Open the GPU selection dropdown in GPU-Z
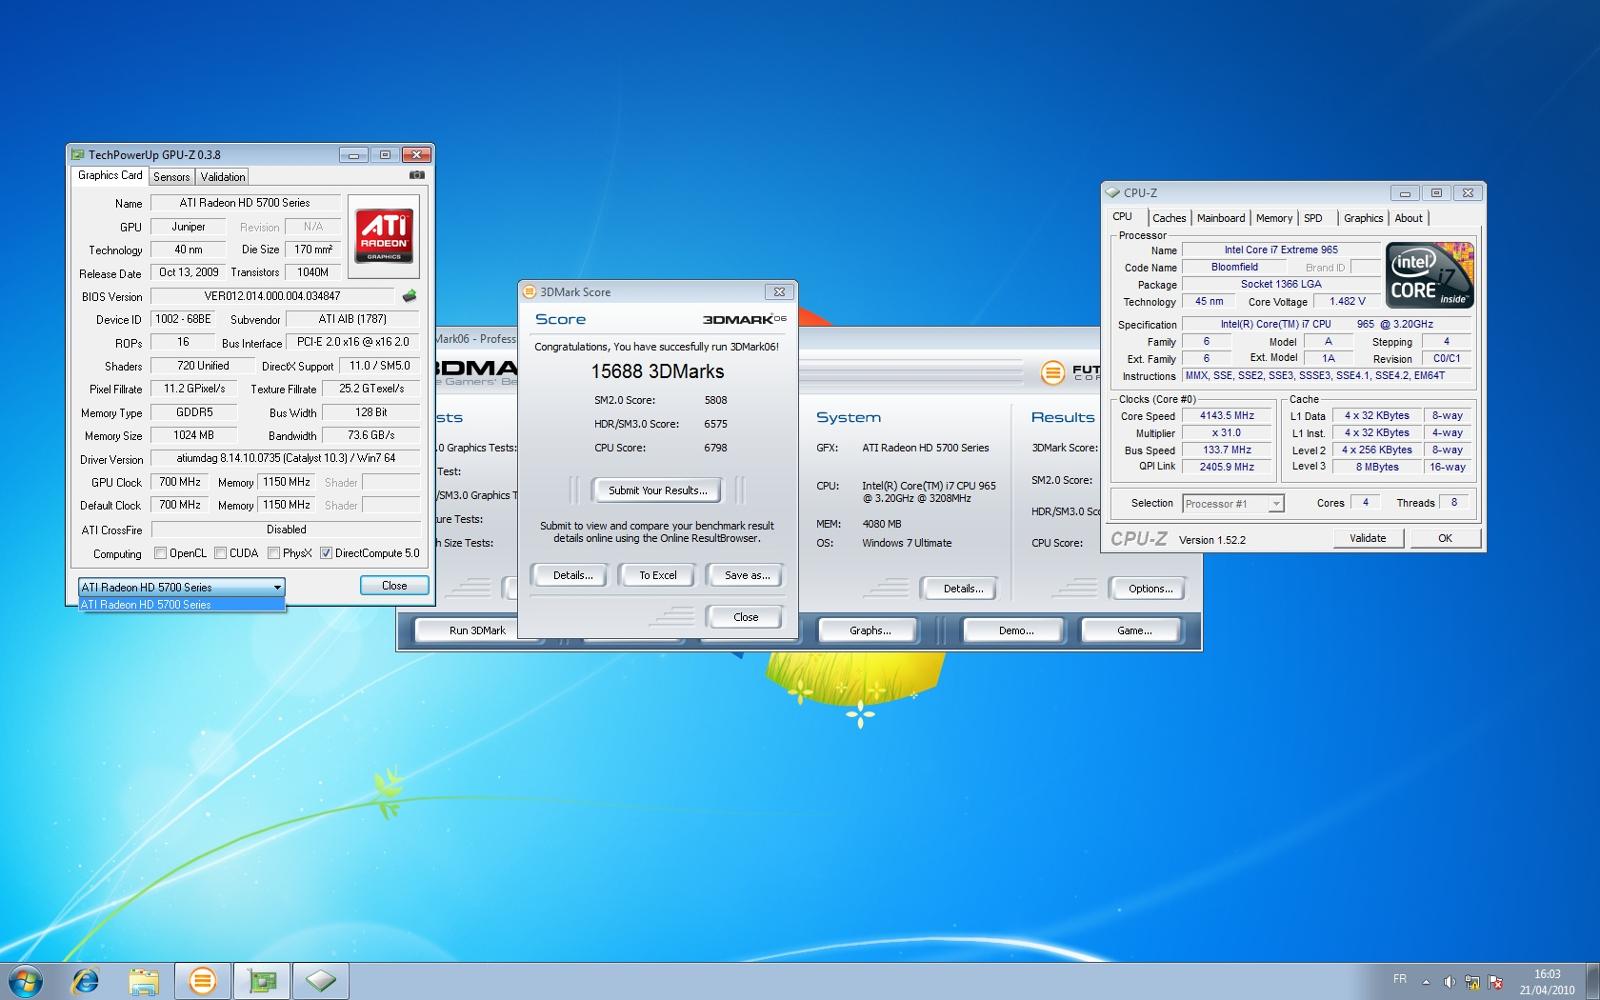Viewport: 1600px width, 1000px height. [x=182, y=587]
